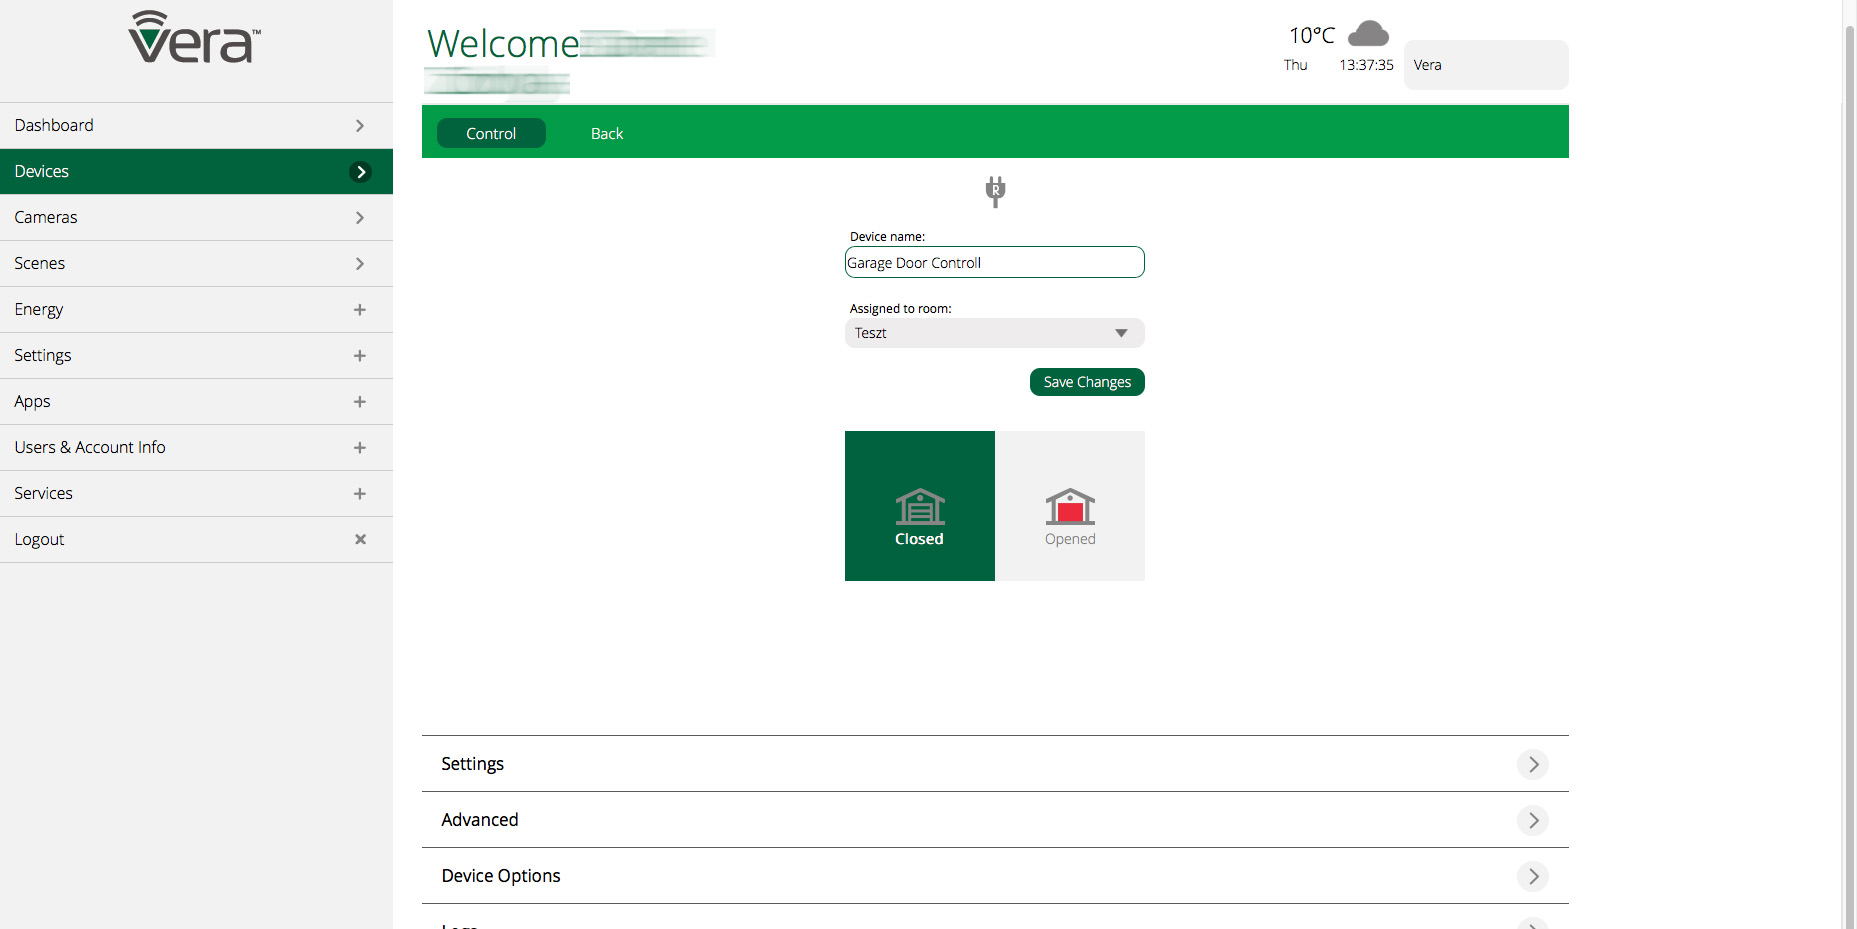Screen dimensions: 1857x929
Task: Click the Vera logo
Action: [195, 39]
